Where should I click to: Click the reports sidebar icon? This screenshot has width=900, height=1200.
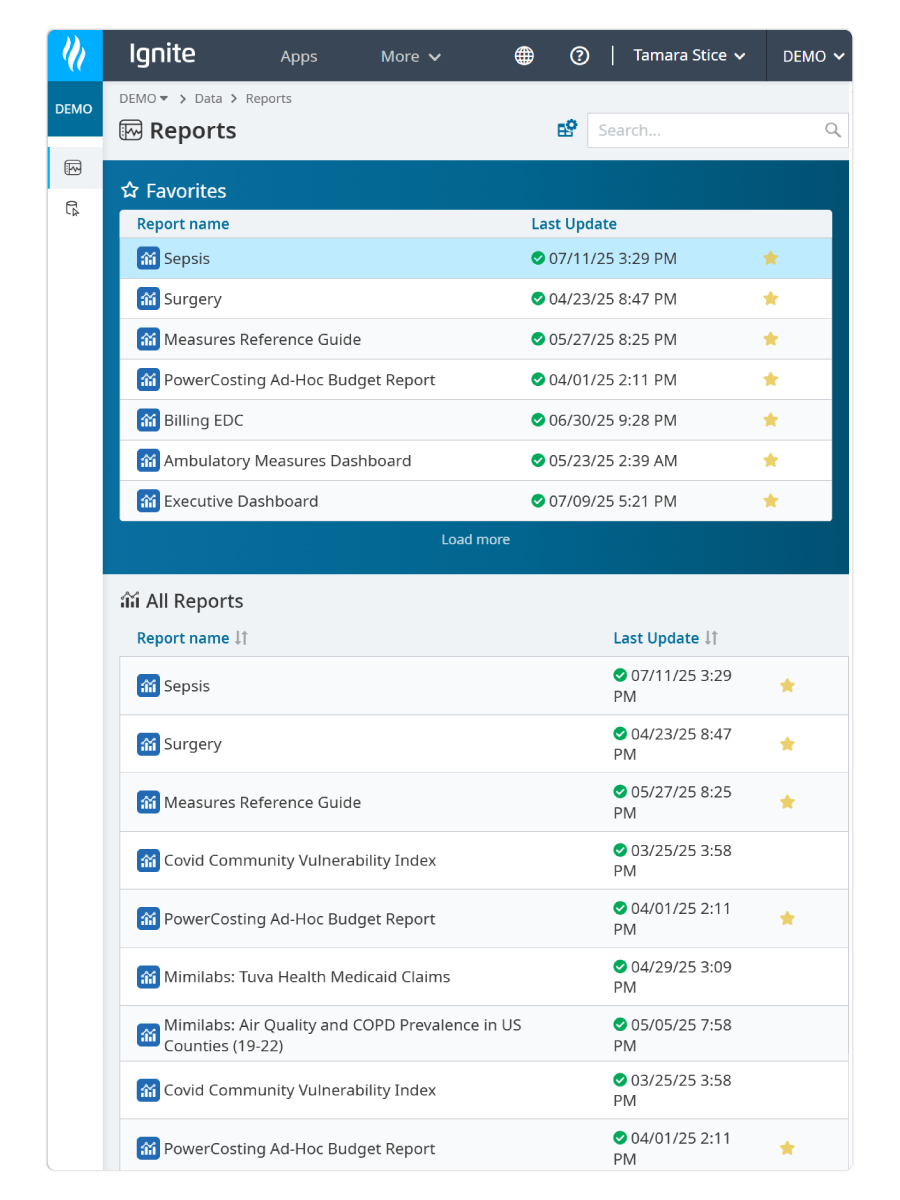(x=73, y=168)
